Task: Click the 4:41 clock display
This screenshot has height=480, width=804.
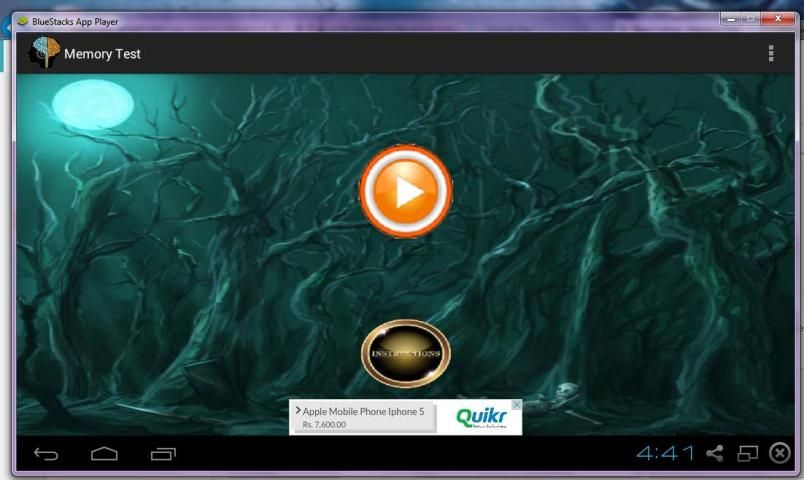Action: (665, 454)
